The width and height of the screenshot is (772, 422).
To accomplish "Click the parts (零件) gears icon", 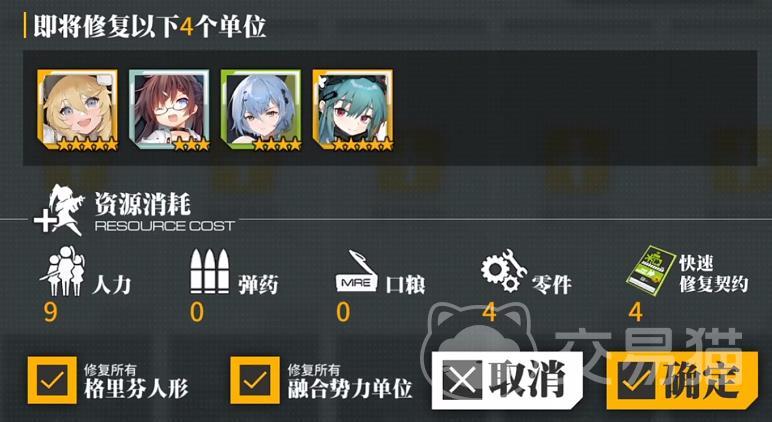I will pos(504,271).
